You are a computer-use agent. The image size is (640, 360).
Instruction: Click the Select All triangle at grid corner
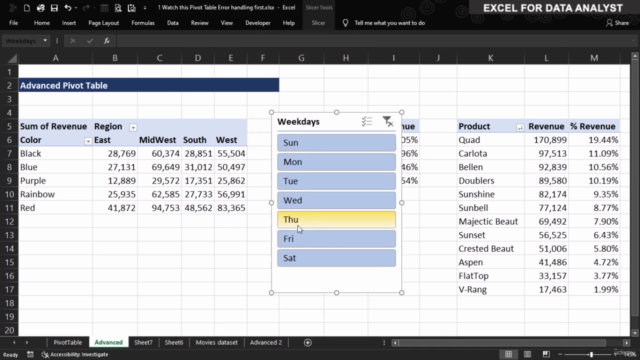pos(12,58)
